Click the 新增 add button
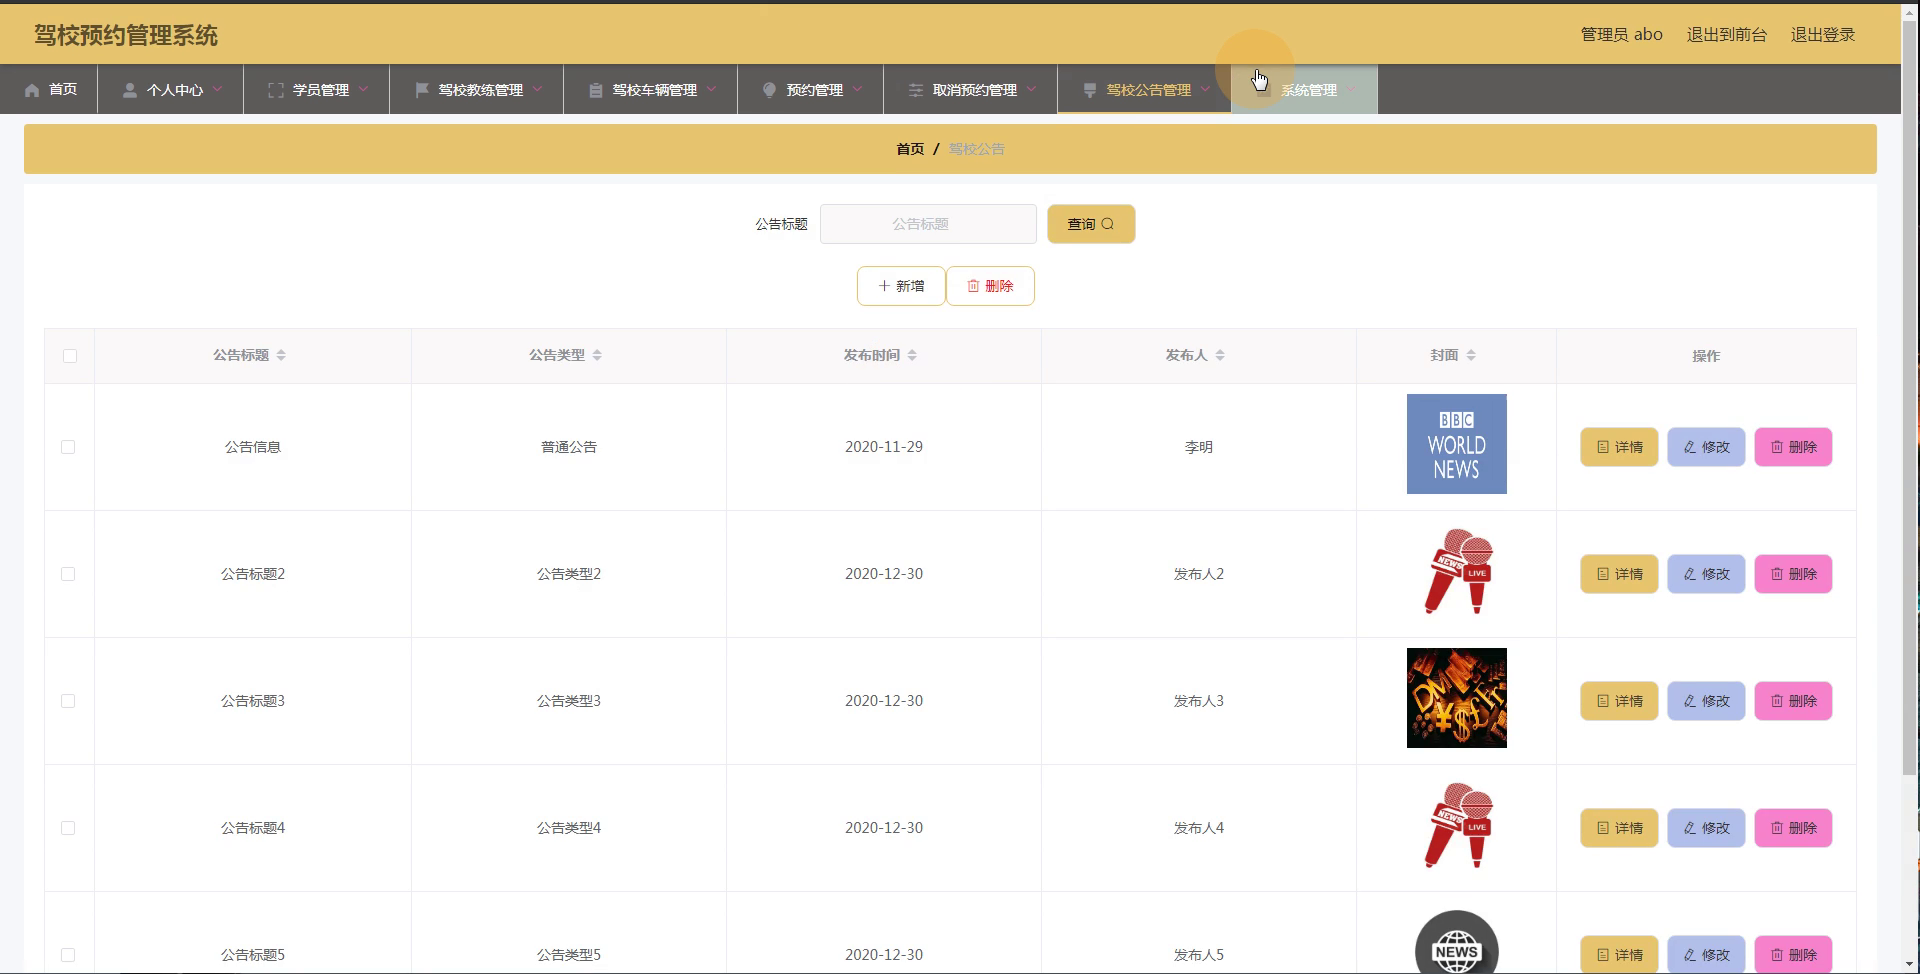Viewport: 1920px width, 974px height. click(x=901, y=286)
